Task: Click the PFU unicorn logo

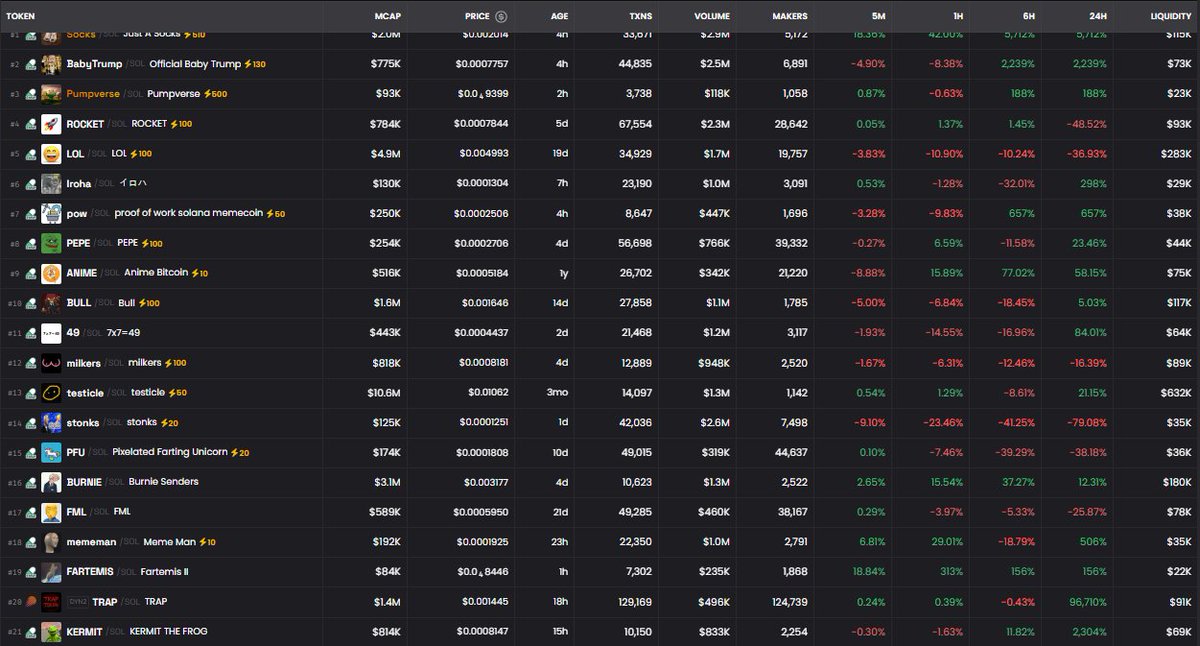Action: point(51,453)
